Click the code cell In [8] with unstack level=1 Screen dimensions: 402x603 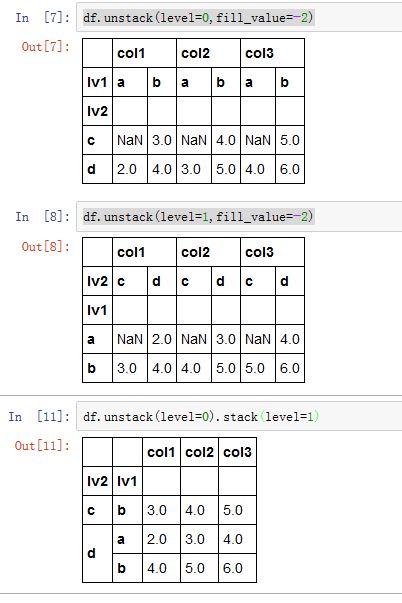pos(239,217)
